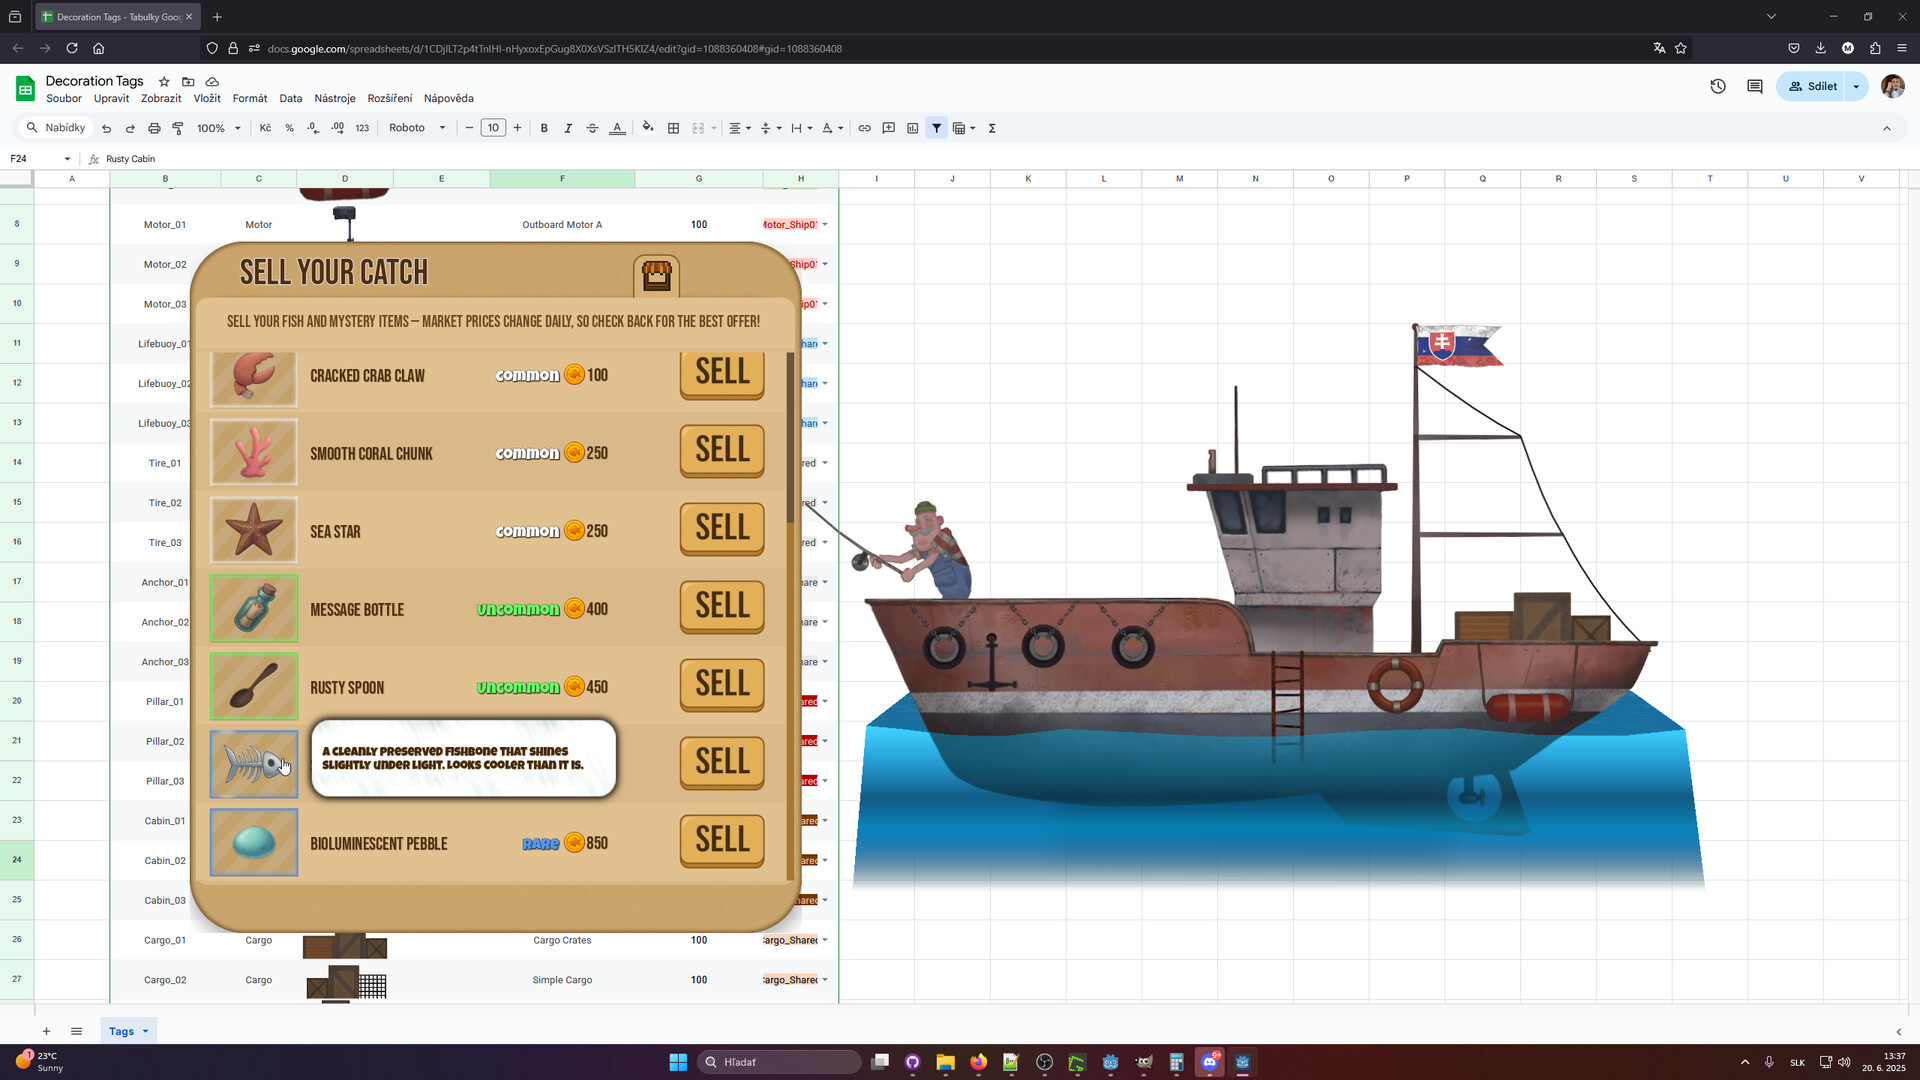Screen dimensions: 1920x1080
Task: Click the decrease decimal places icon
Action: pyautogui.click(x=313, y=128)
